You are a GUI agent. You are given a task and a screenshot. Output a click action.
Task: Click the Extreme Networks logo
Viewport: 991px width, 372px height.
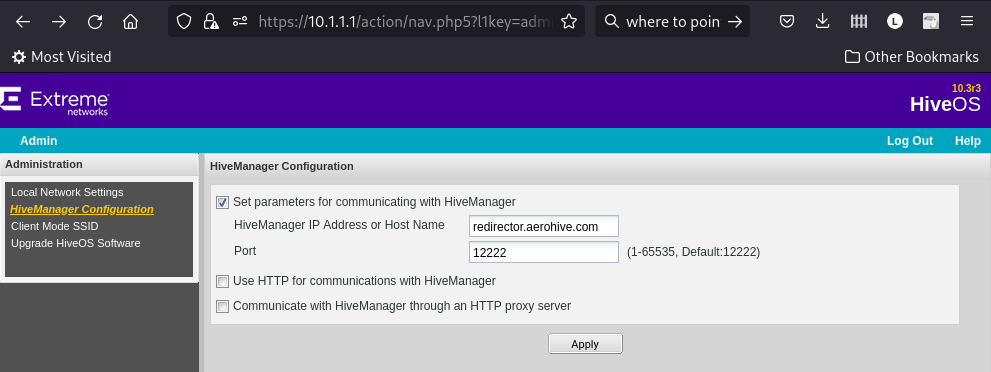(55, 103)
